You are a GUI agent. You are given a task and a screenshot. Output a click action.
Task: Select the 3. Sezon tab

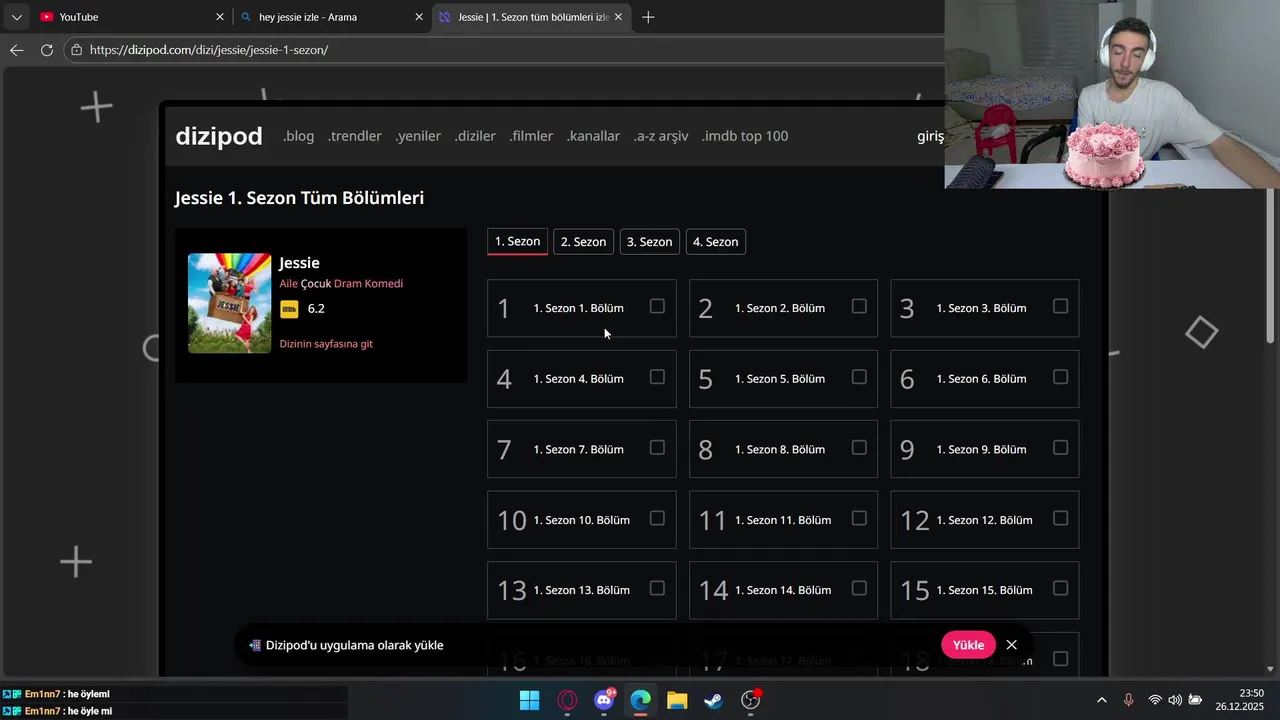pyautogui.click(x=649, y=242)
